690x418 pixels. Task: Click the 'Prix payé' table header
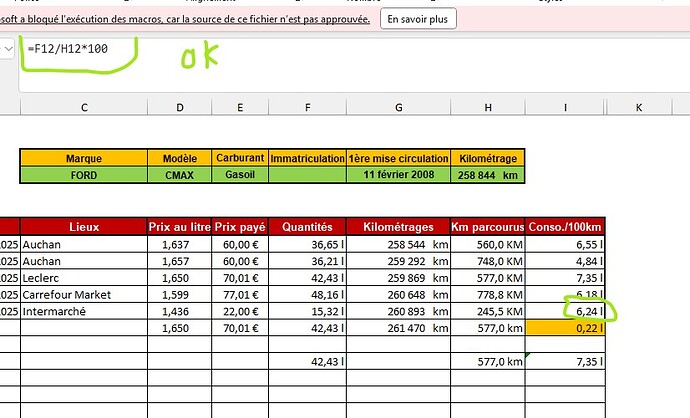coord(240,227)
